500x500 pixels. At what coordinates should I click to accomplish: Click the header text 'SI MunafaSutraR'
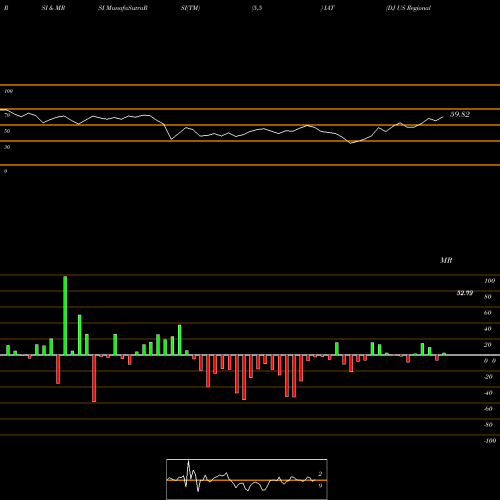[123, 8]
